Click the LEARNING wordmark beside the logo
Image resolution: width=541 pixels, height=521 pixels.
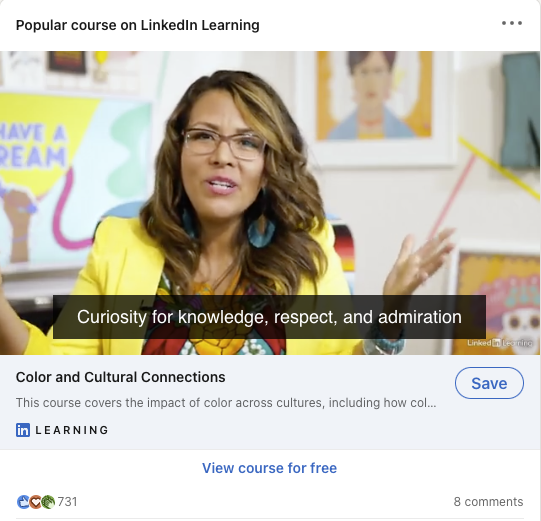(72, 430)
